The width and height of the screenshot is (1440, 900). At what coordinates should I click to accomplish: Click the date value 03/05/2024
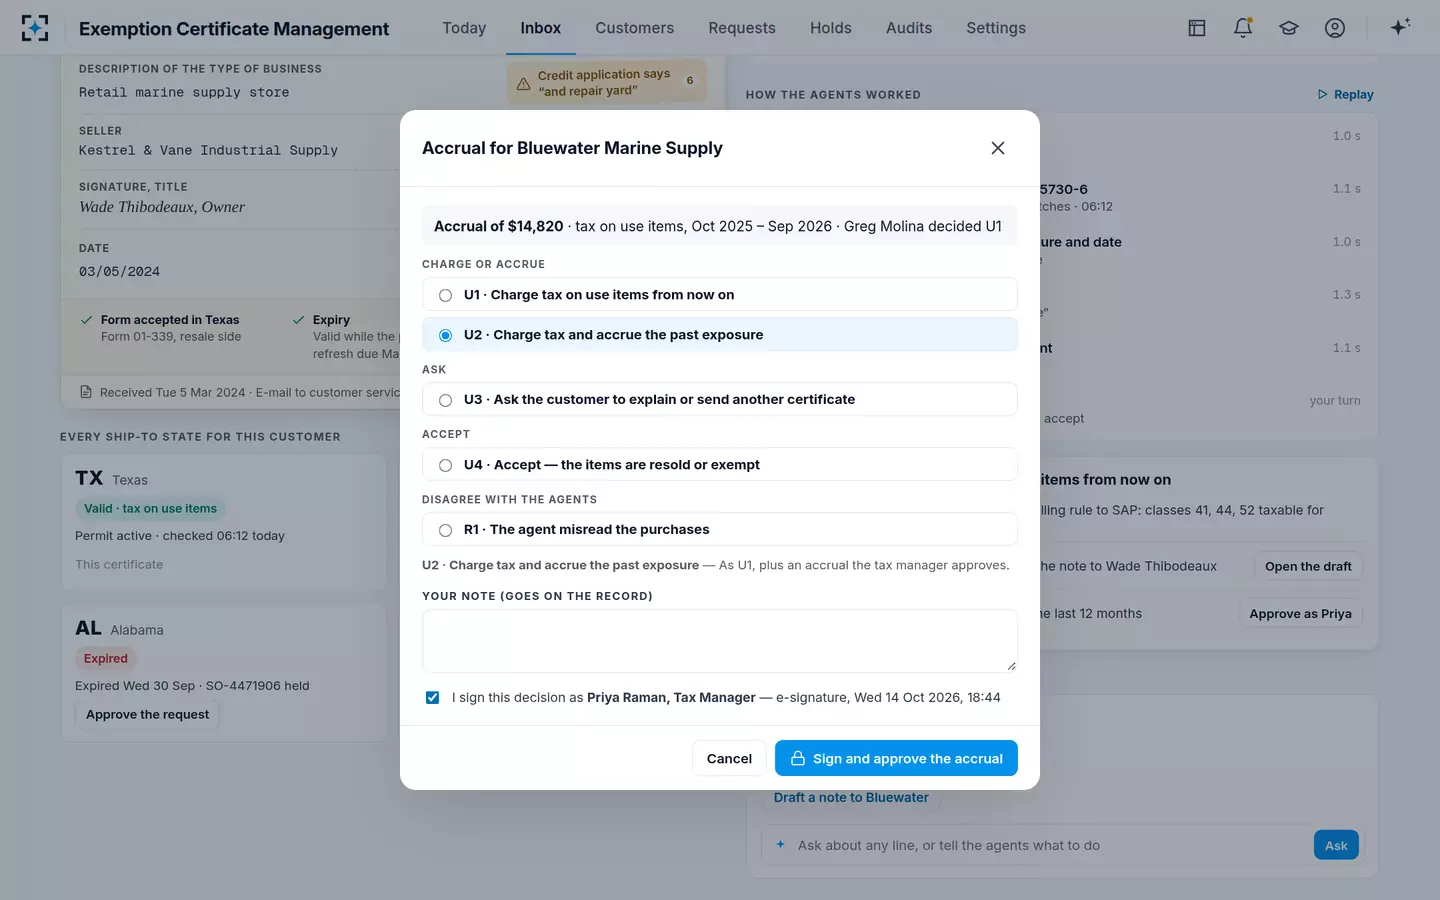click(119, 271)
